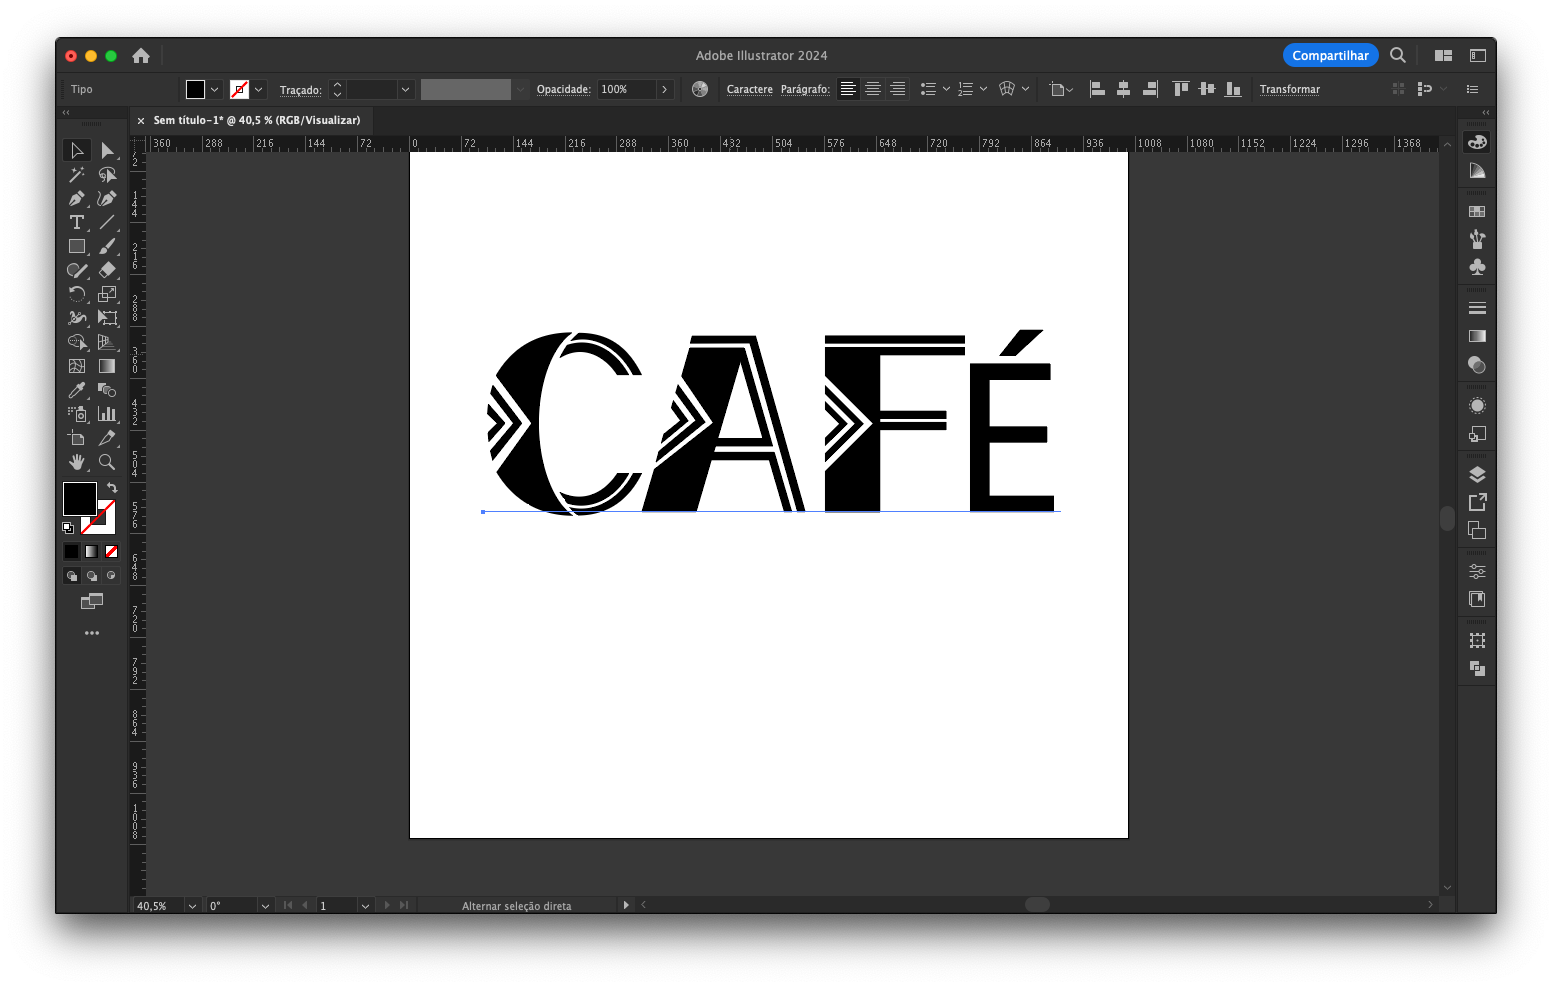Viewport: 1552px width, 987px height.
Task: Click the Compartilhar button
Action: point(1329,55)
